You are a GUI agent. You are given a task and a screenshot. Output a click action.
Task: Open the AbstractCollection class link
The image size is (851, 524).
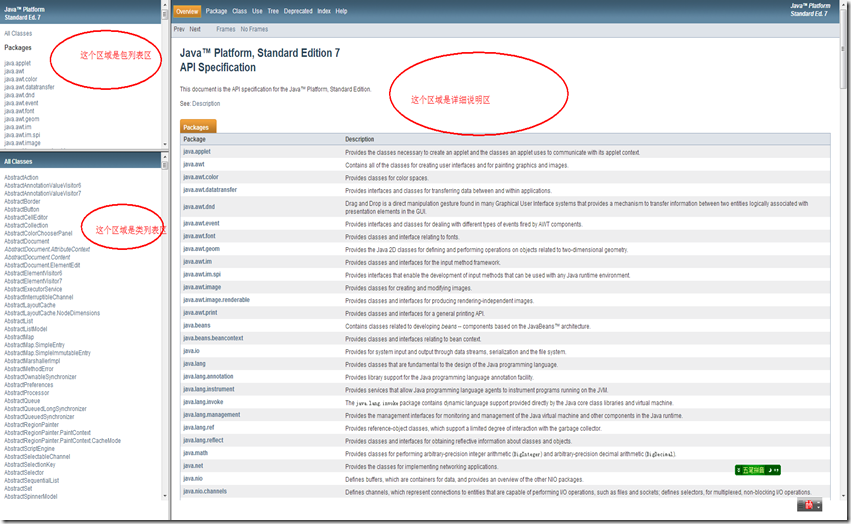pos(26,225)
